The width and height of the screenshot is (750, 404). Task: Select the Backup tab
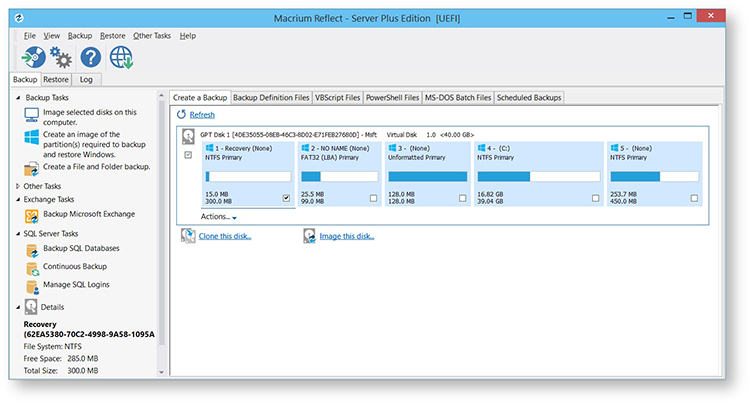click(25, 79)
